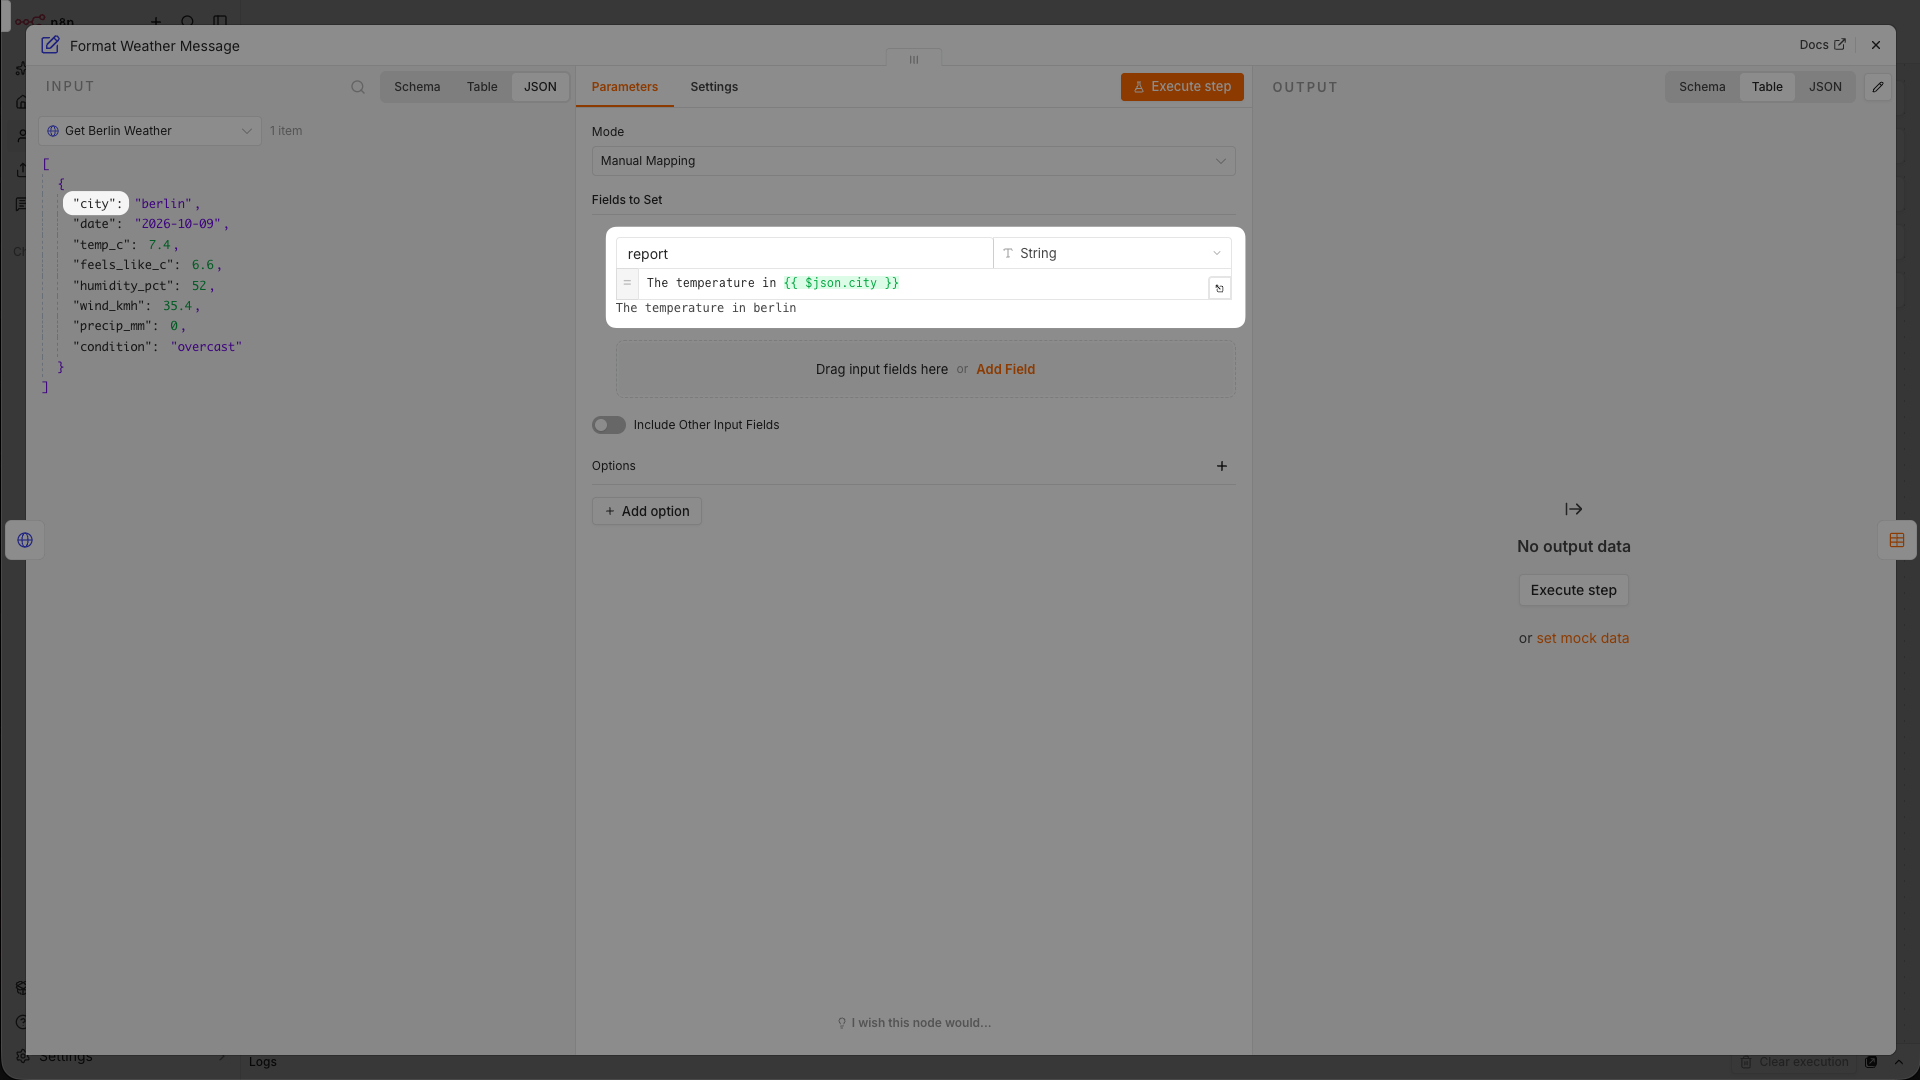The width and height of the screenshot is (1920, 1080).
Task: Open the Get Berlin Weather input node selector
Action: tap(150, 131)
